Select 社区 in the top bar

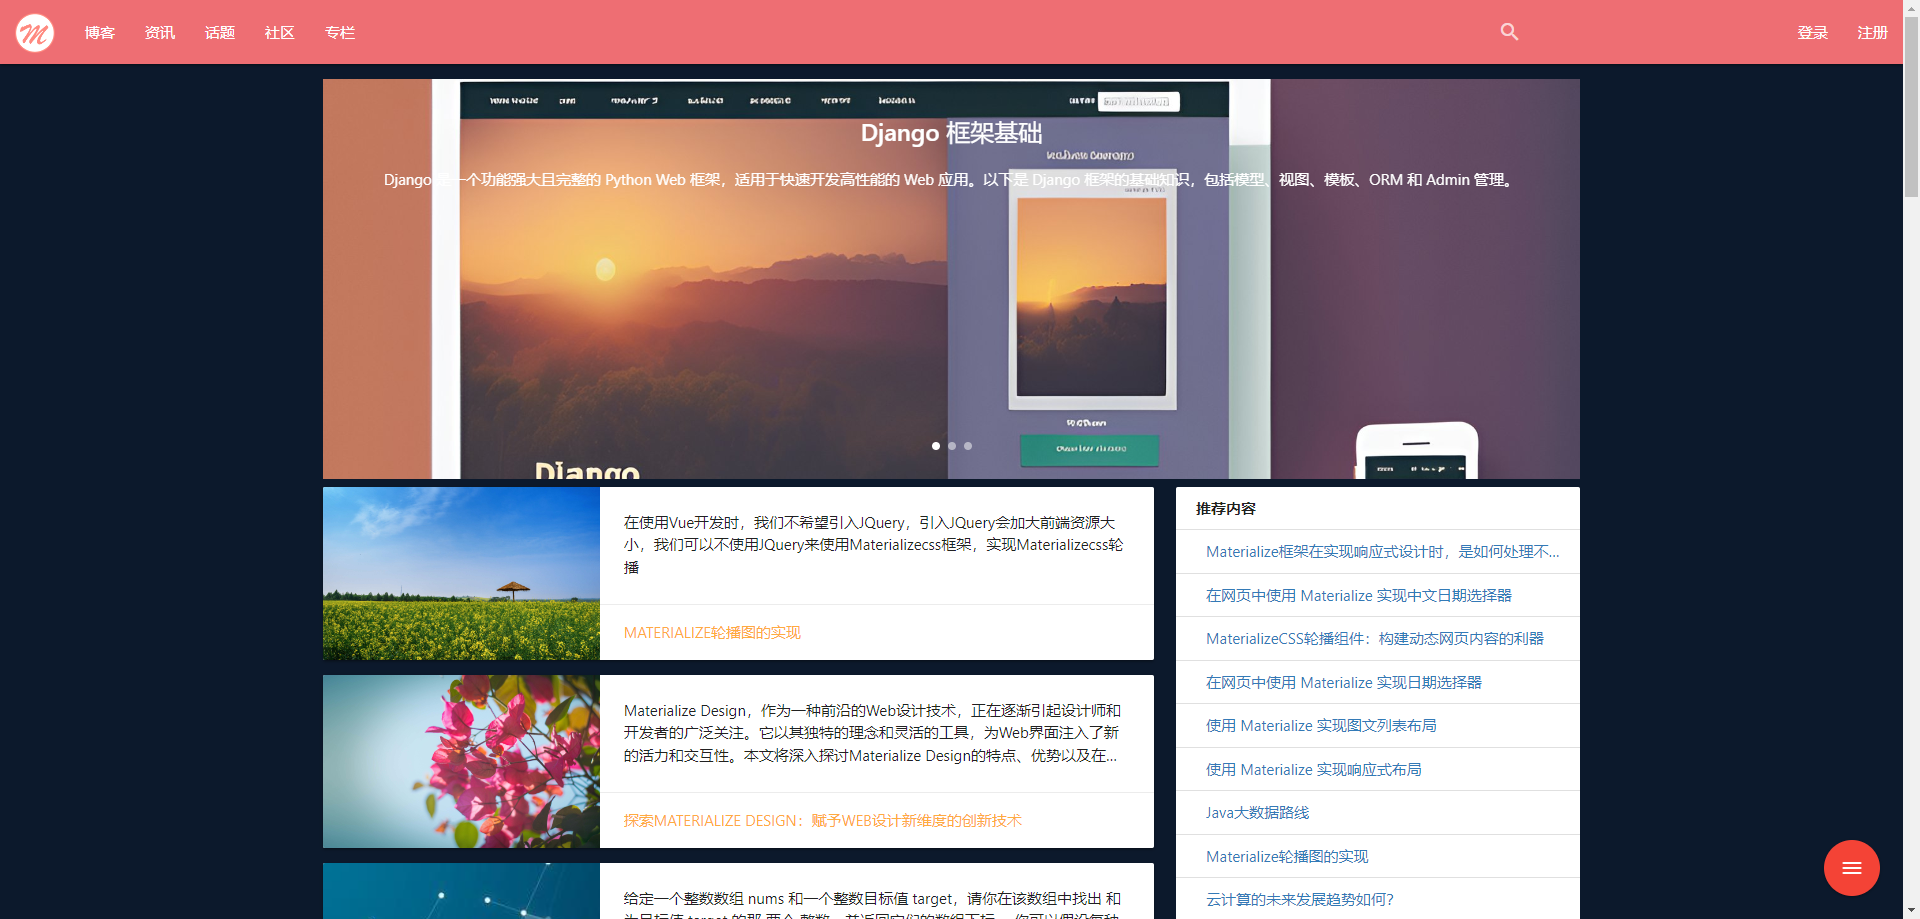[280, 33]
